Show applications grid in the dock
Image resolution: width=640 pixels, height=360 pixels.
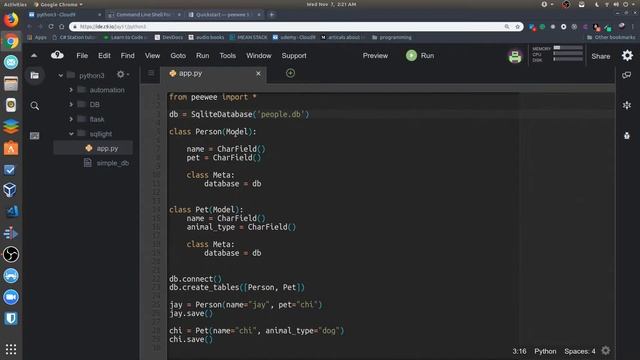click(x=11, y=349)
